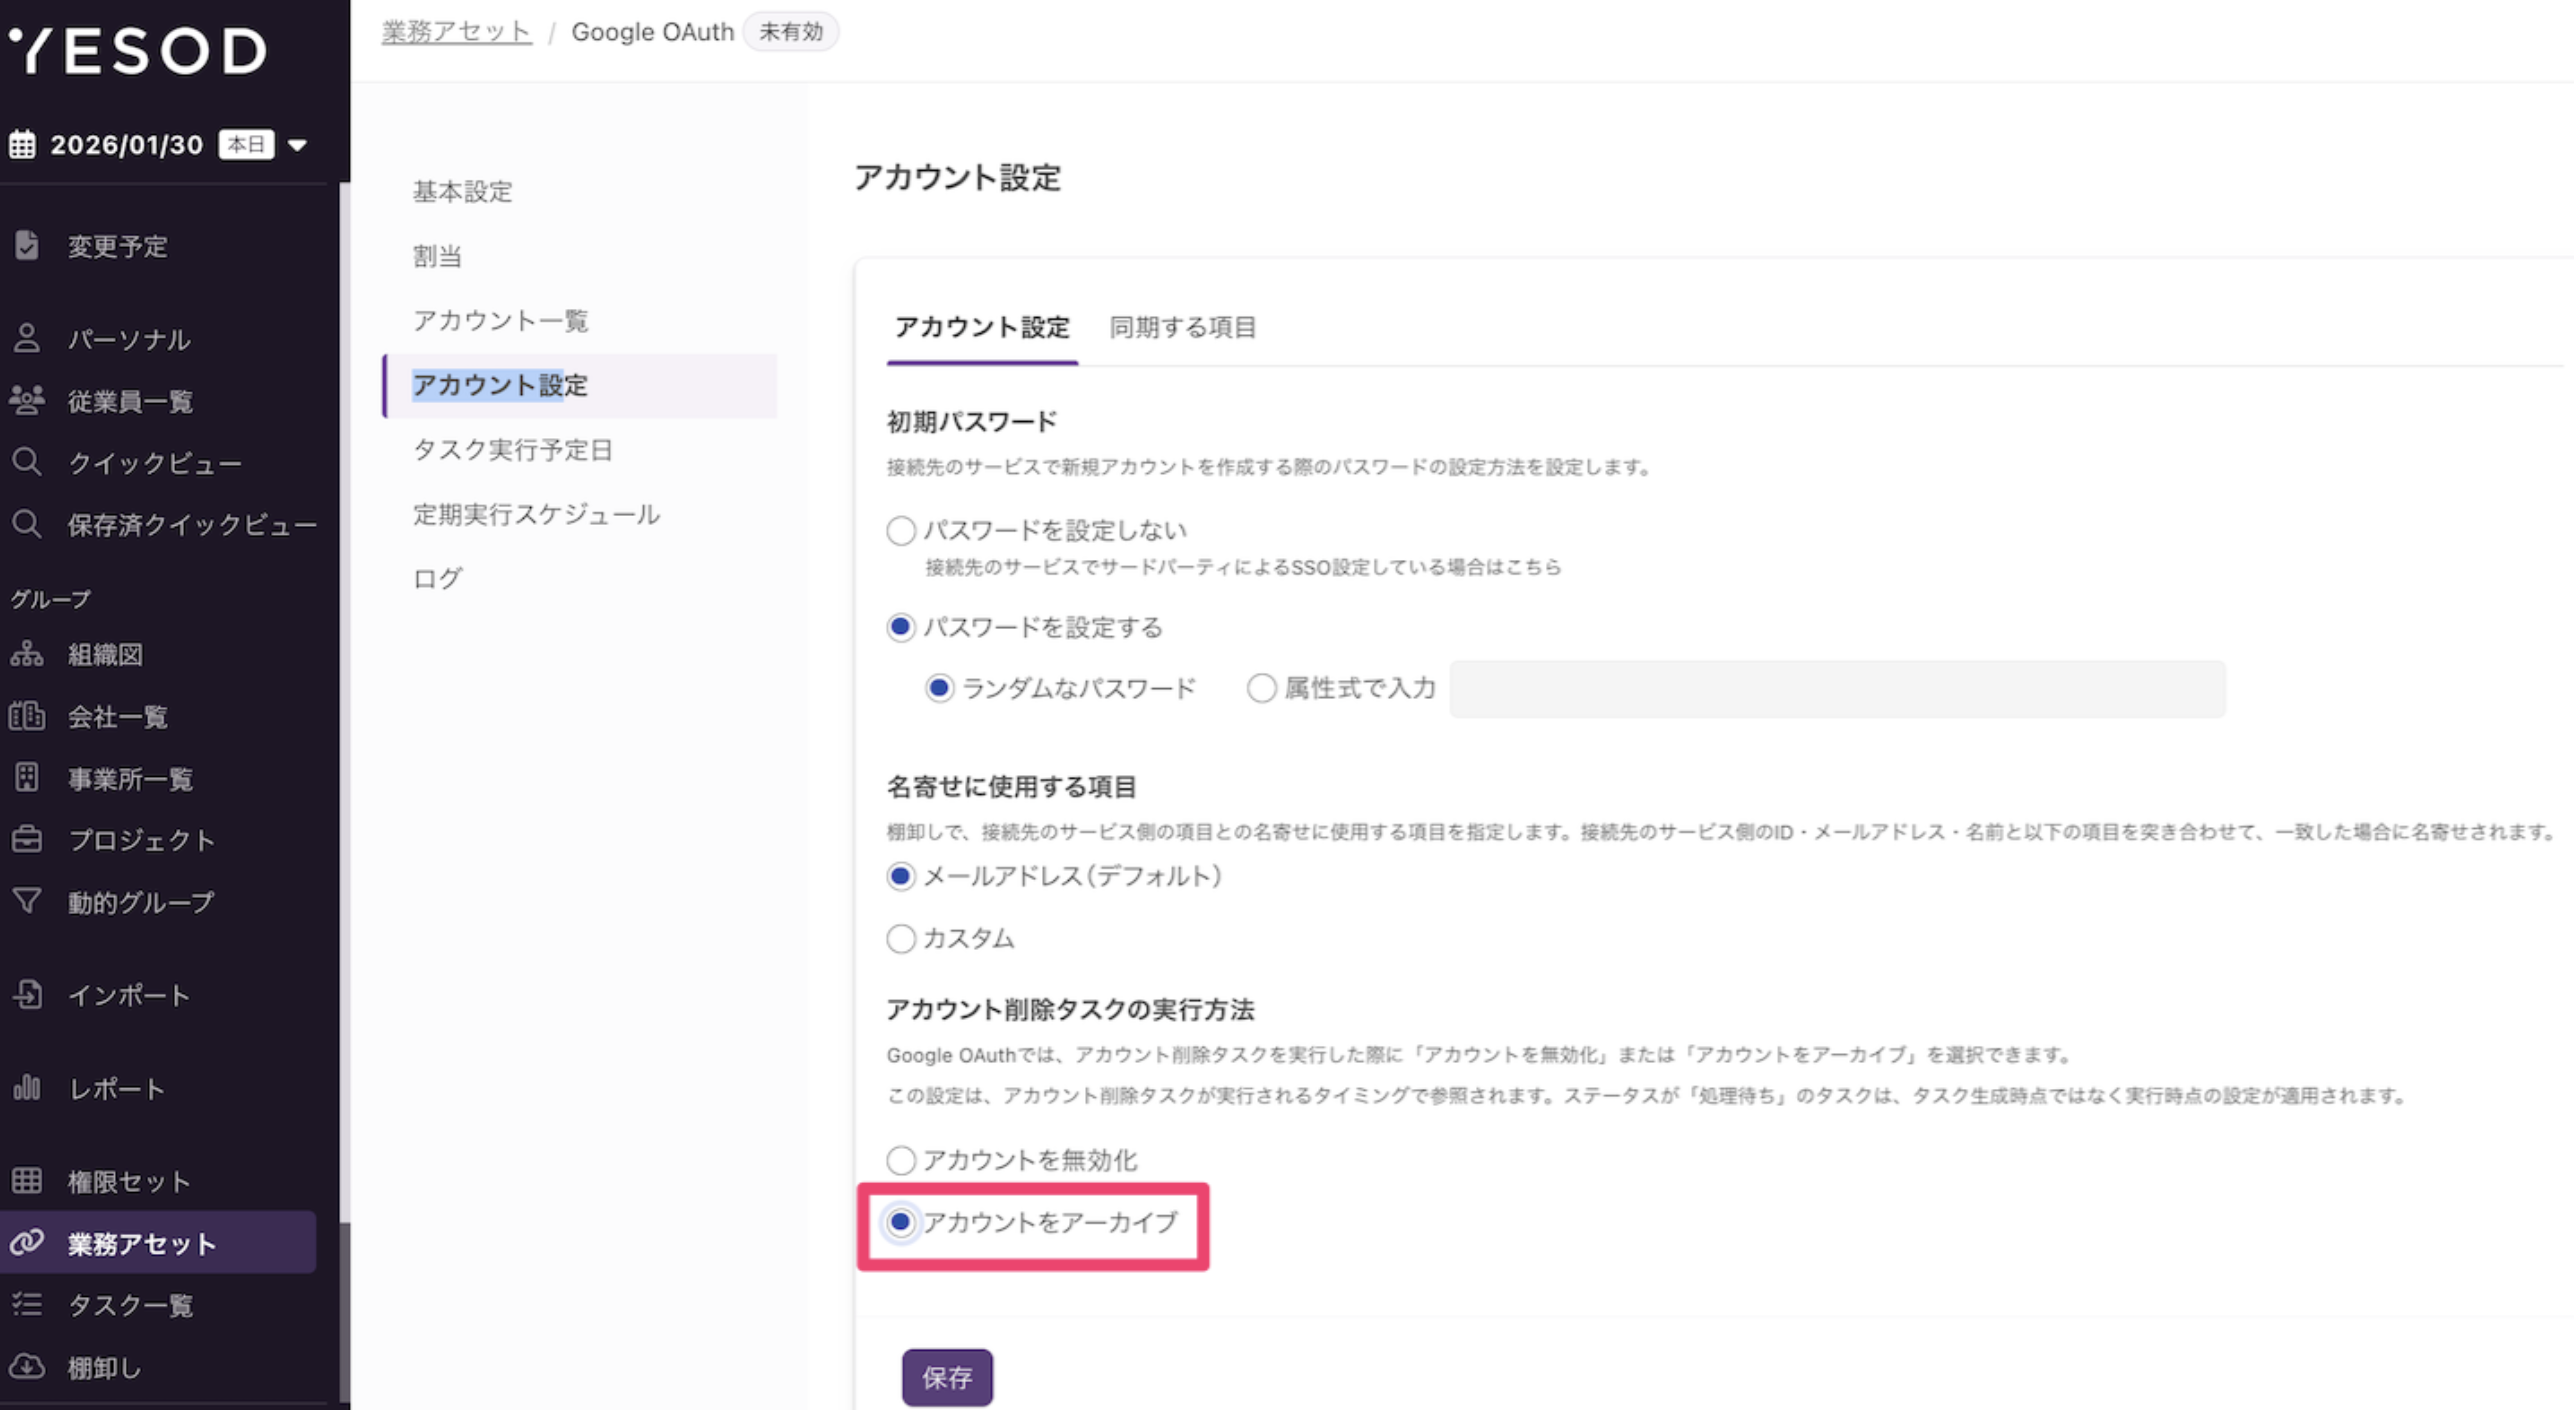Click the sidebar vertical scrollbar
Image resolution: width=2574 pixels, height=1410 pixels.
345,1310
